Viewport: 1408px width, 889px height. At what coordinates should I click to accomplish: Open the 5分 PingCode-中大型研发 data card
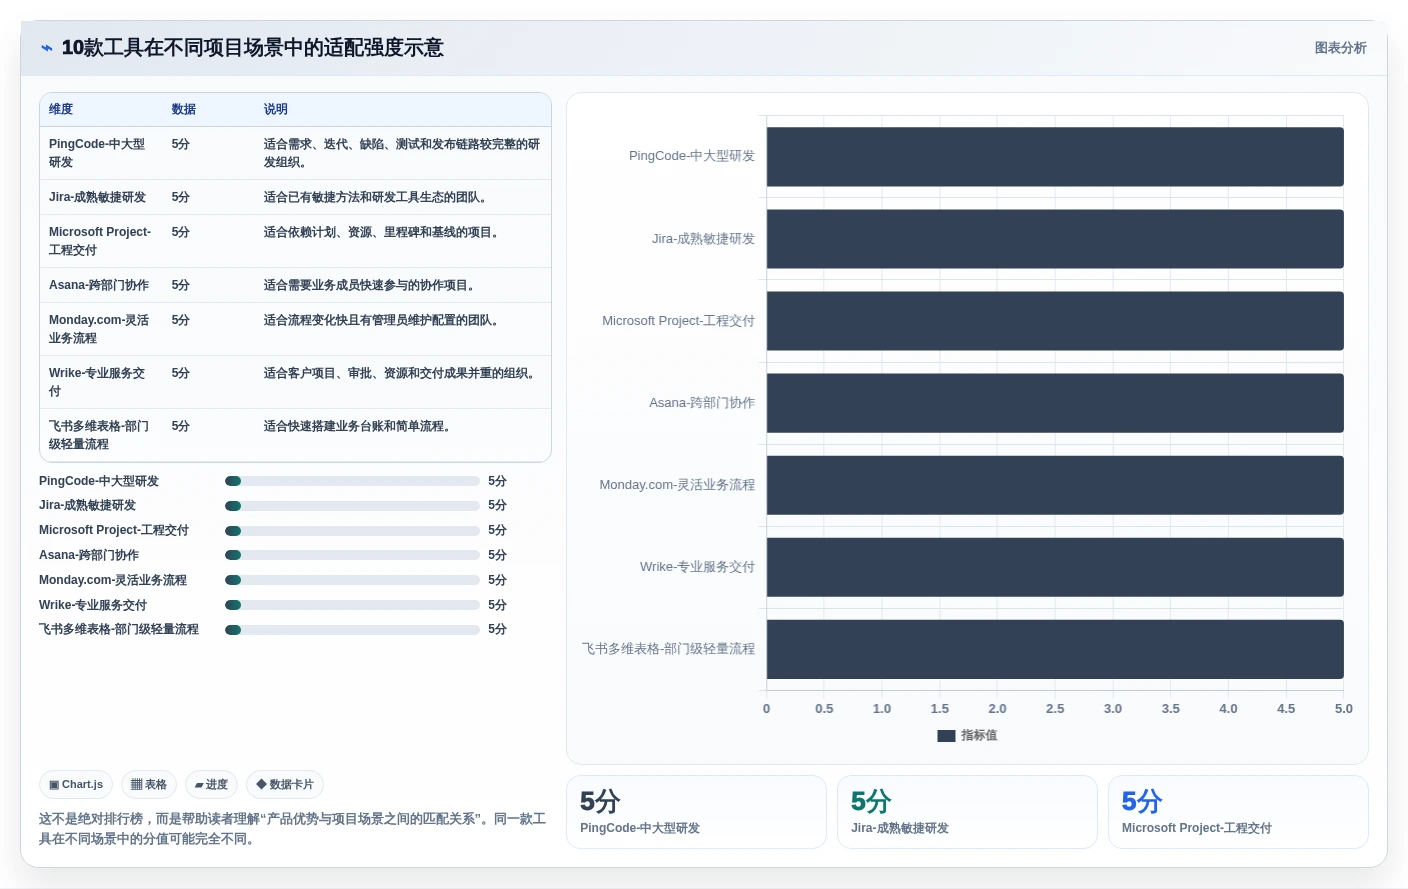click(696, 812)
